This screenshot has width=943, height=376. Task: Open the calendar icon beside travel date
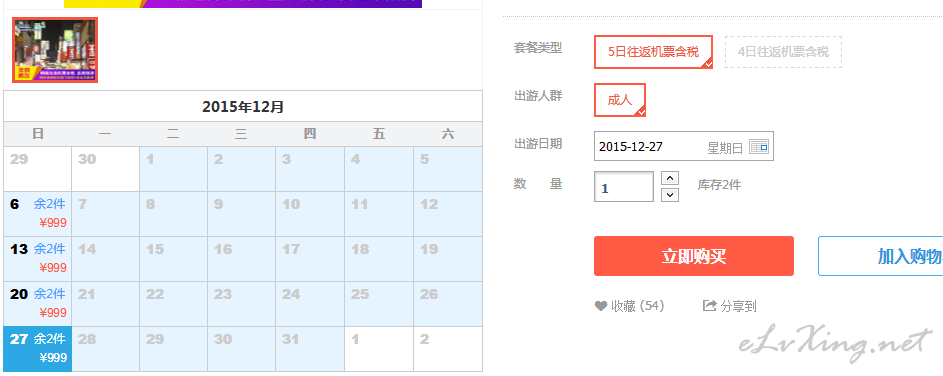point(759,147)
